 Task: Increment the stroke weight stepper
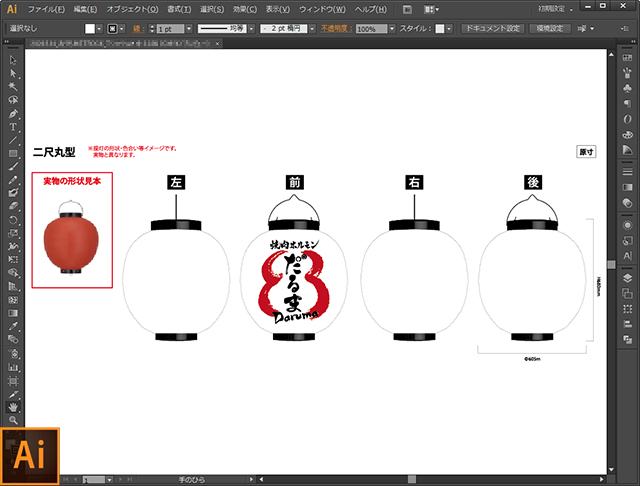(x=152, y=27)
